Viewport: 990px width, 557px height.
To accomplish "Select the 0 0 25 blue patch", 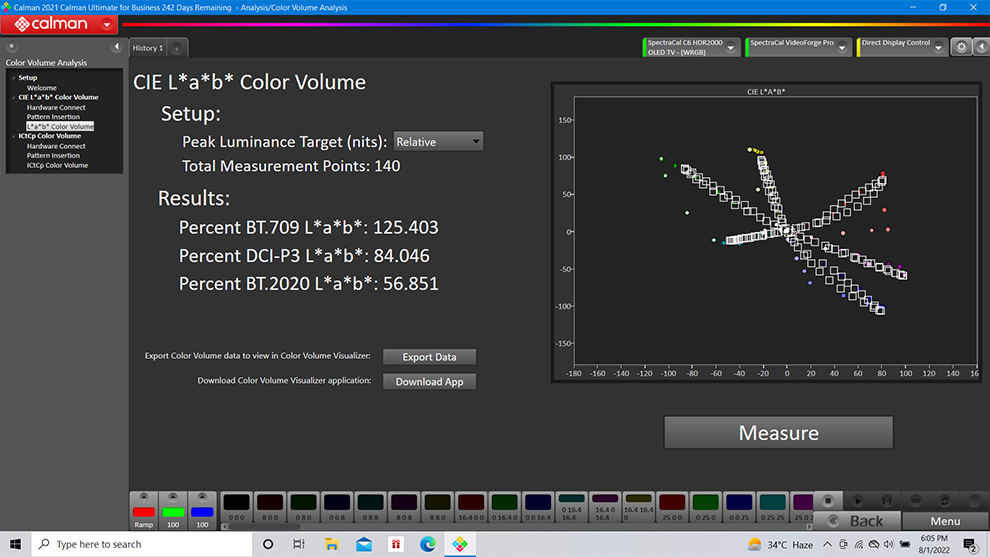I will point(739,506).
